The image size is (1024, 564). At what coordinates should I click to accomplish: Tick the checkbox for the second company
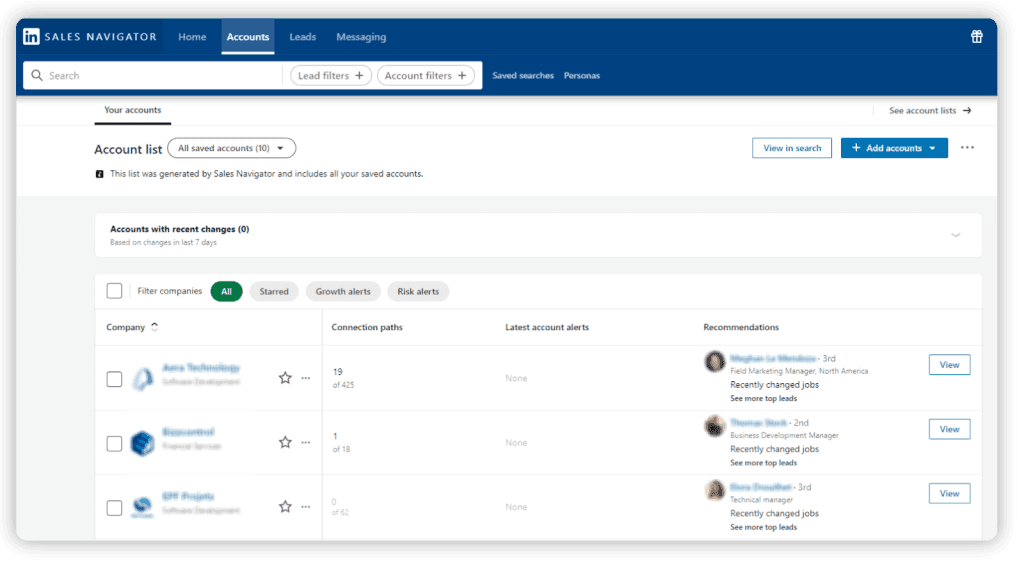(x=114, y=443)
